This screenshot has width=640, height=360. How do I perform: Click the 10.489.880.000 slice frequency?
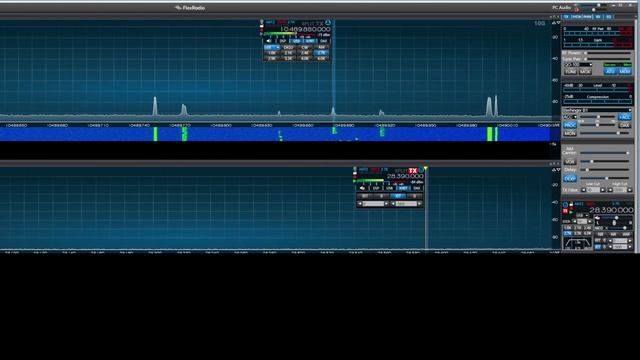coord(305,29)
